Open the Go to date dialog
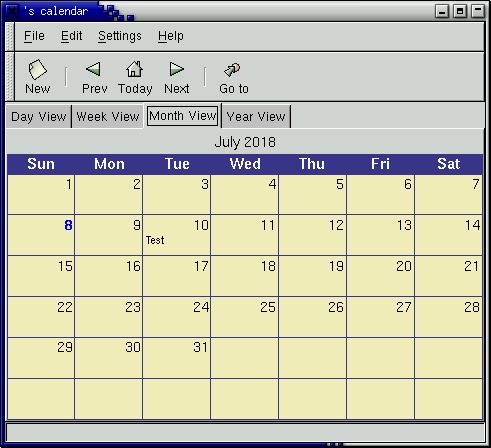Viewport: 491px width, 448px height. click(x=233, y=77)
